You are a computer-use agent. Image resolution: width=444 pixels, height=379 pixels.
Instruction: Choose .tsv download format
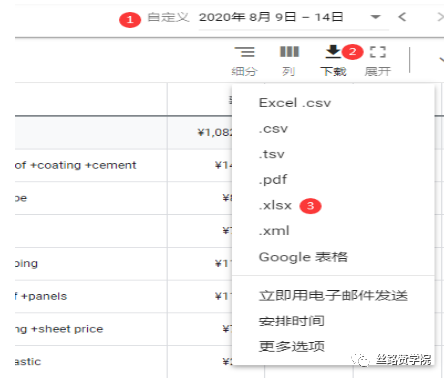(x=272, y=154)
